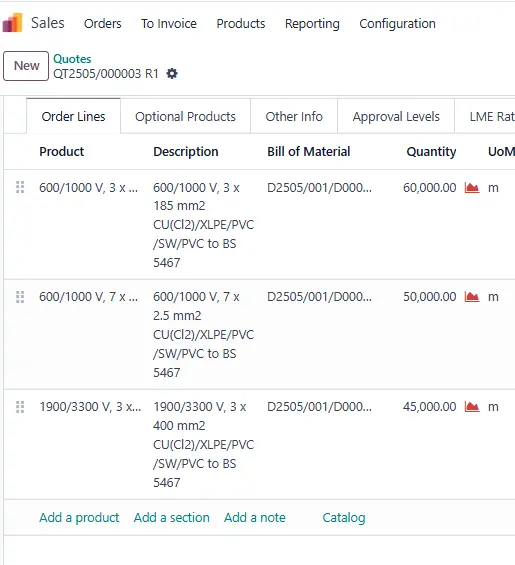The width and height of the screenshot is (515, 565).
Task: Open the Sales app home icon
Action: coord(12,23)
